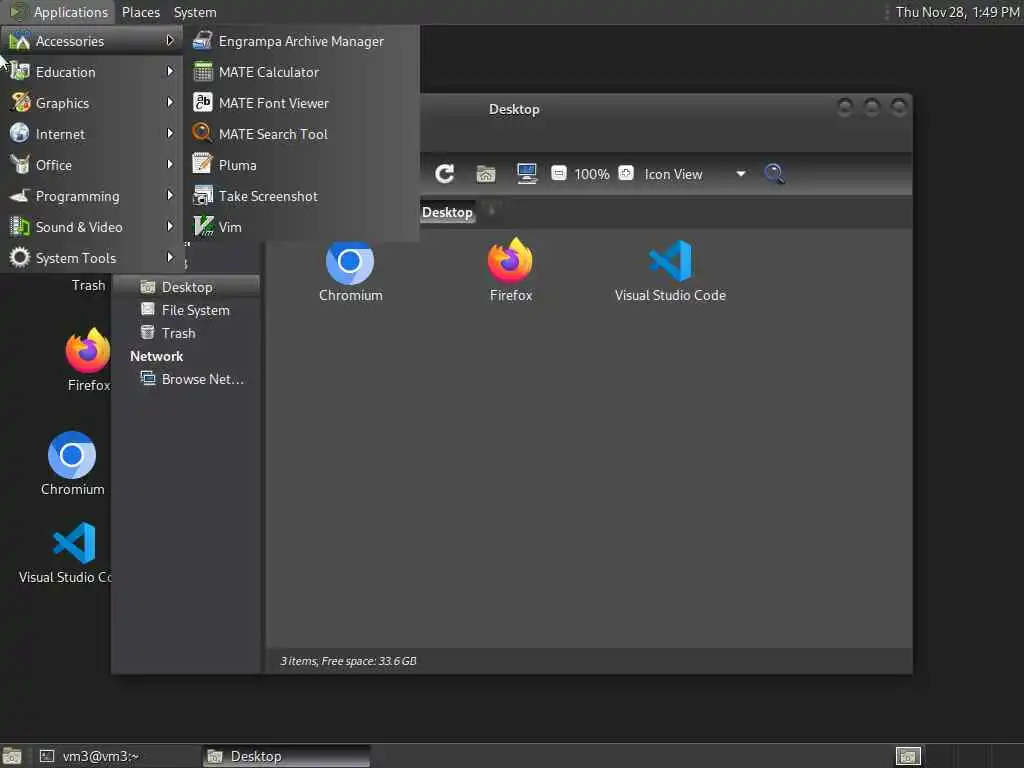Click the Trash label on the desktop
This screenshot has width=1024, height=768.
point(89,285)
